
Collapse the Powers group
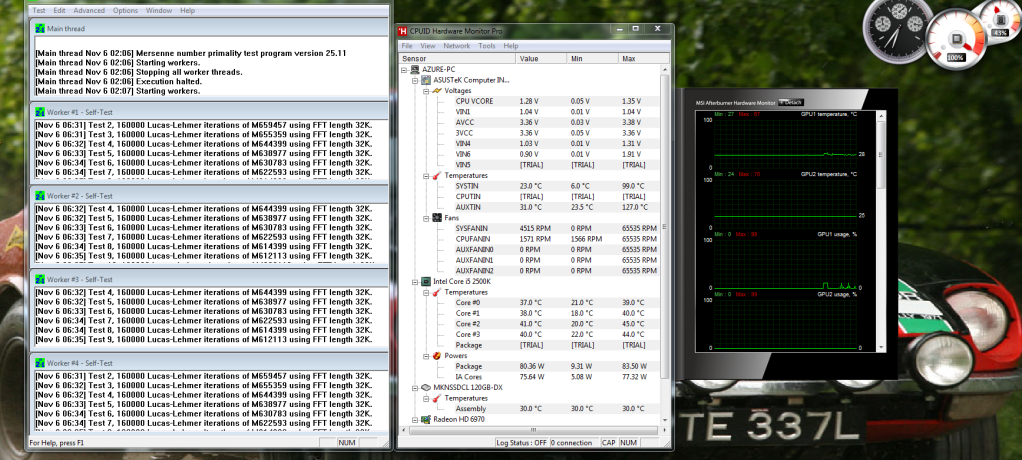(426, 356)
